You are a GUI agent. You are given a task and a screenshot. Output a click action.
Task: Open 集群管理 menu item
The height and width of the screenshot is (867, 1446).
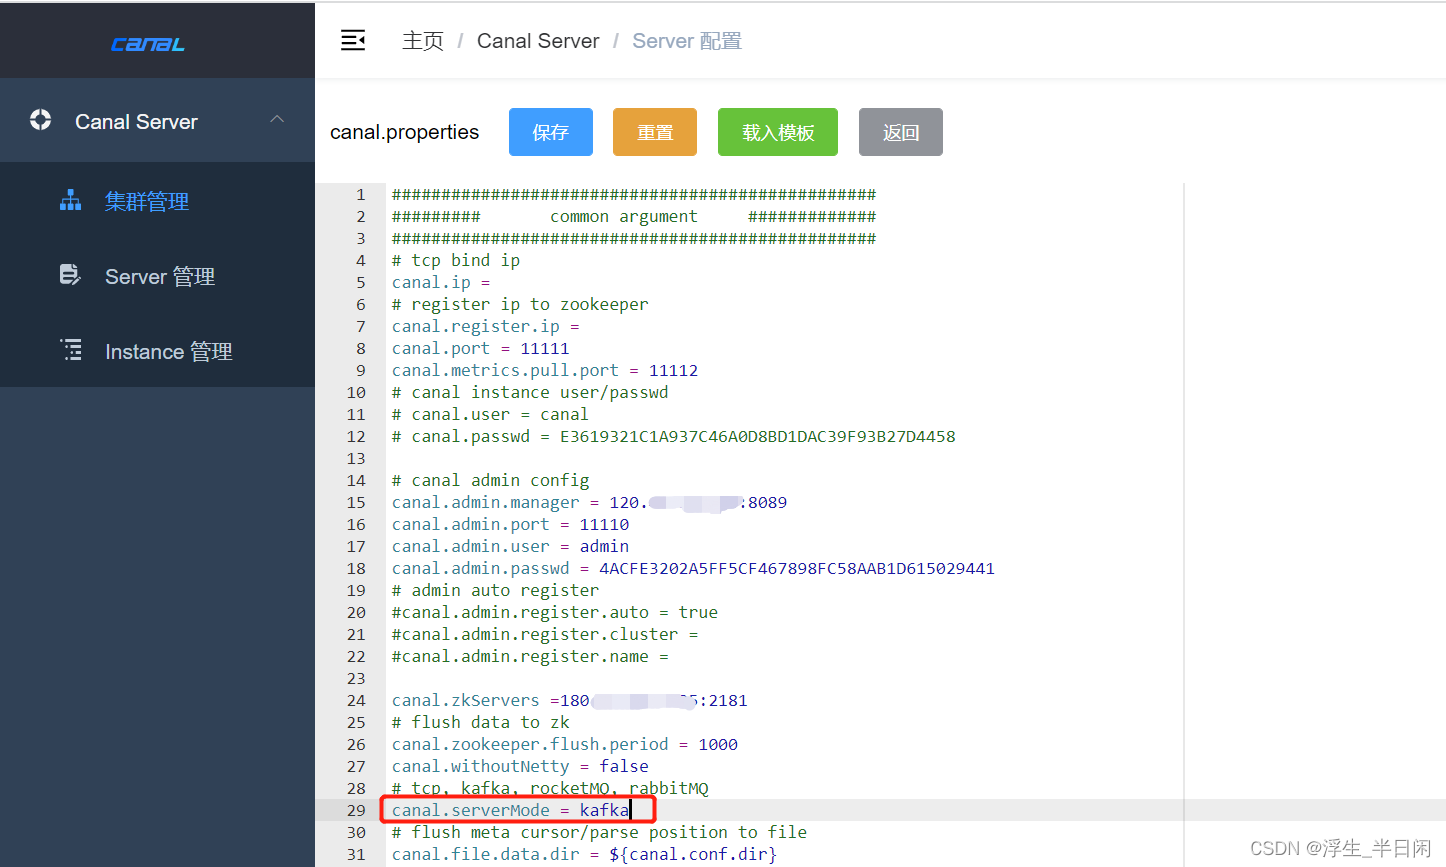[x=157, y=201]
